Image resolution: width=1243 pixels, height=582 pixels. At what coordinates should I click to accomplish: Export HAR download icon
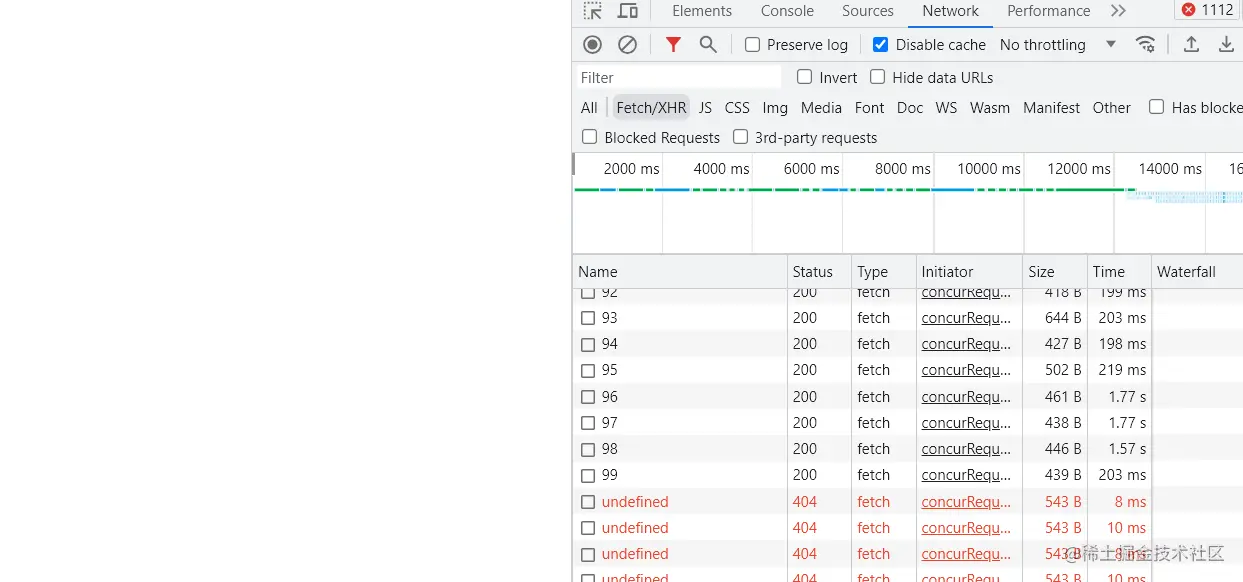pos(1226,44)
